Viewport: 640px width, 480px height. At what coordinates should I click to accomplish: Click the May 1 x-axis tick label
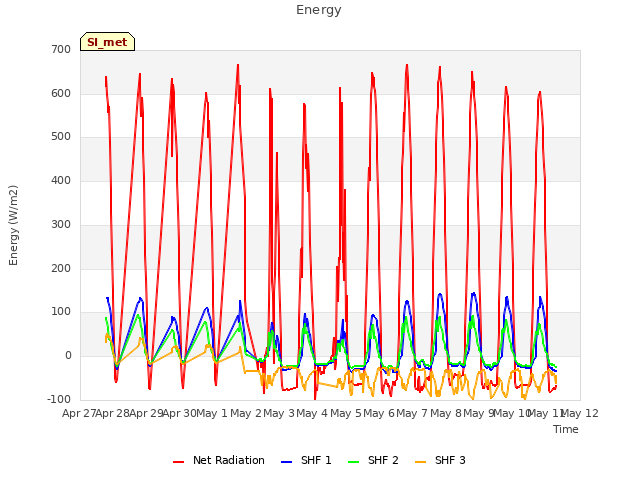[x=212, y=413]
